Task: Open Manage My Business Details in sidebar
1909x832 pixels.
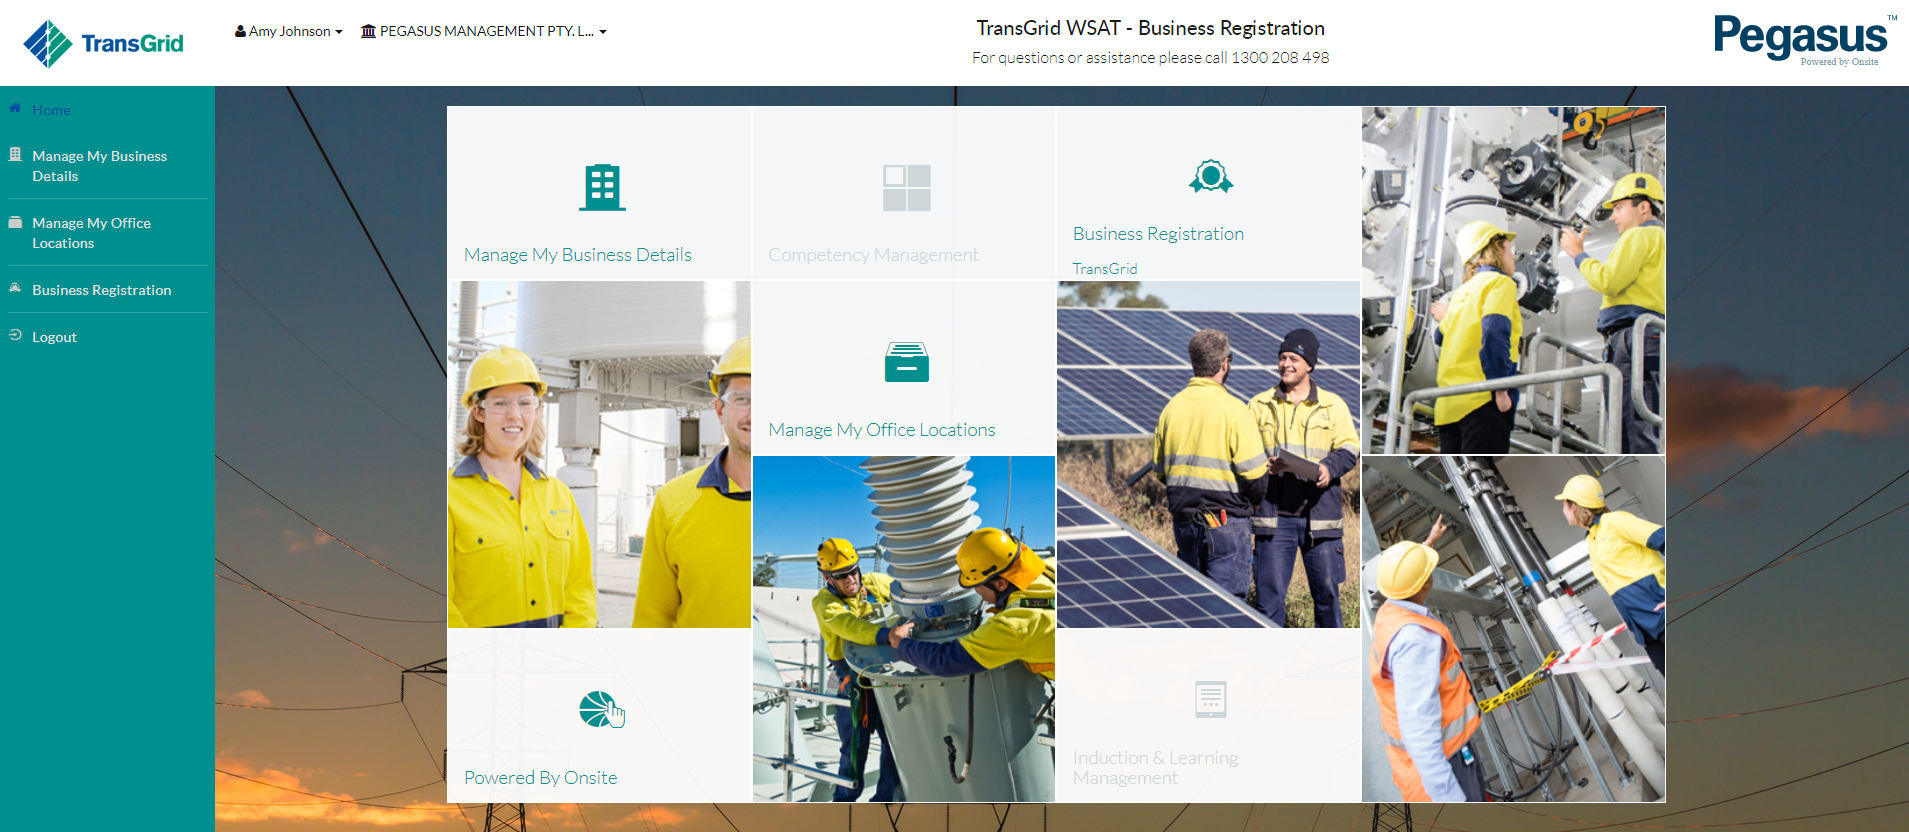Action: click(x=99, y=166)
